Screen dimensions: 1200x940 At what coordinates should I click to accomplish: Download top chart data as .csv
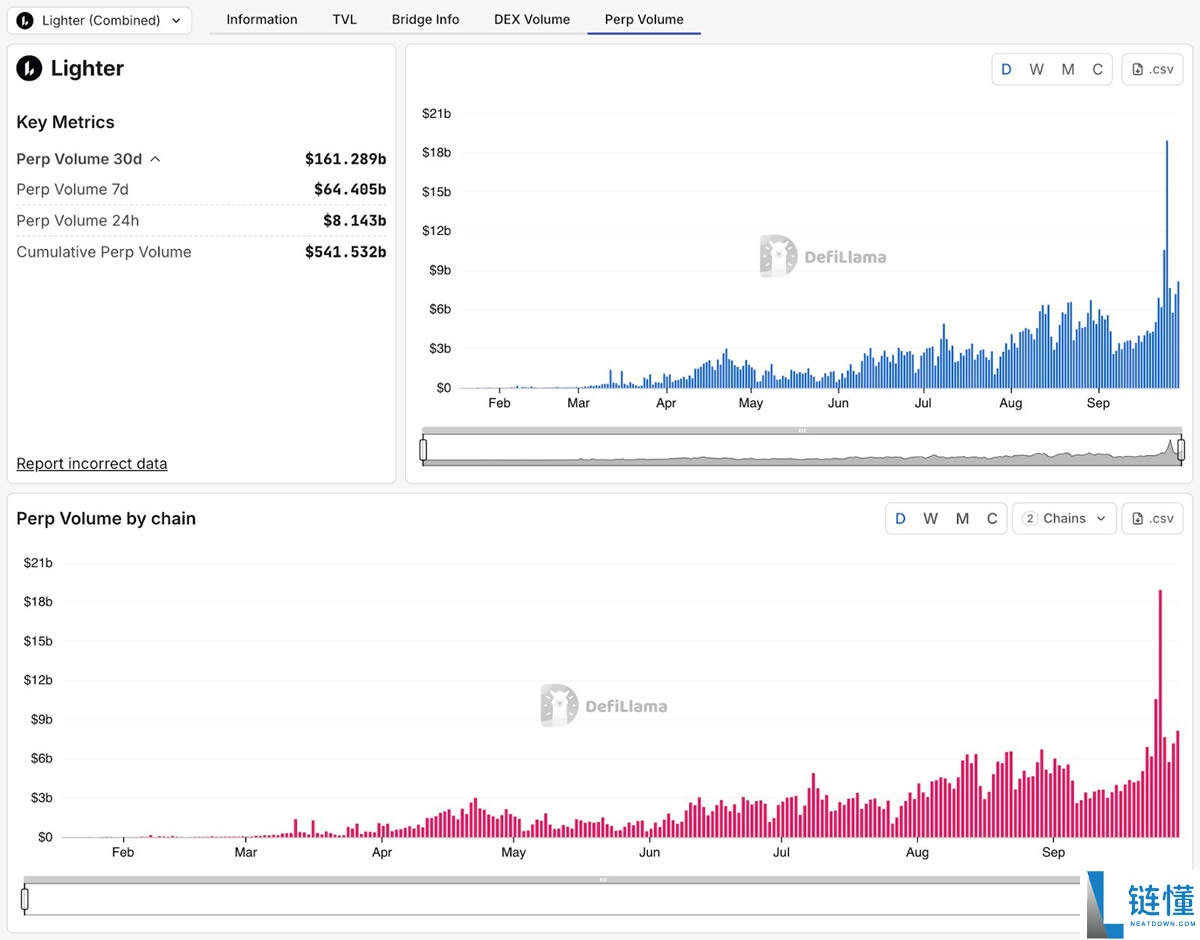pos(1153,69)
